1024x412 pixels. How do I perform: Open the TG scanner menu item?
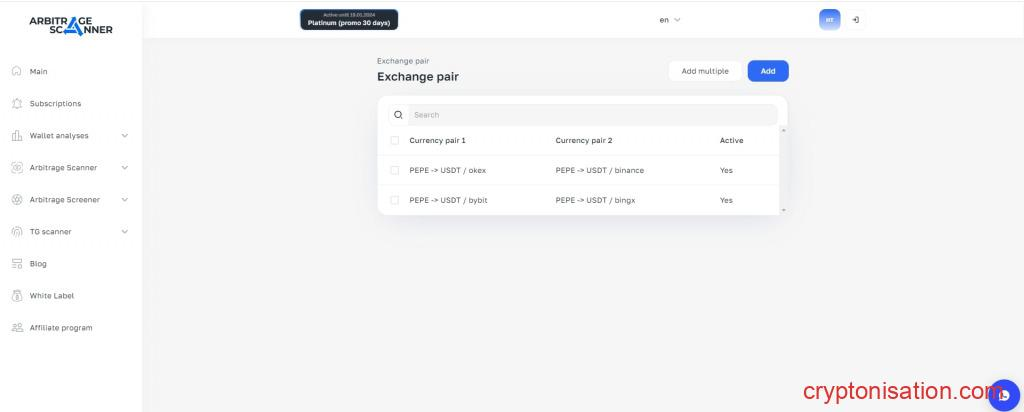50,232
